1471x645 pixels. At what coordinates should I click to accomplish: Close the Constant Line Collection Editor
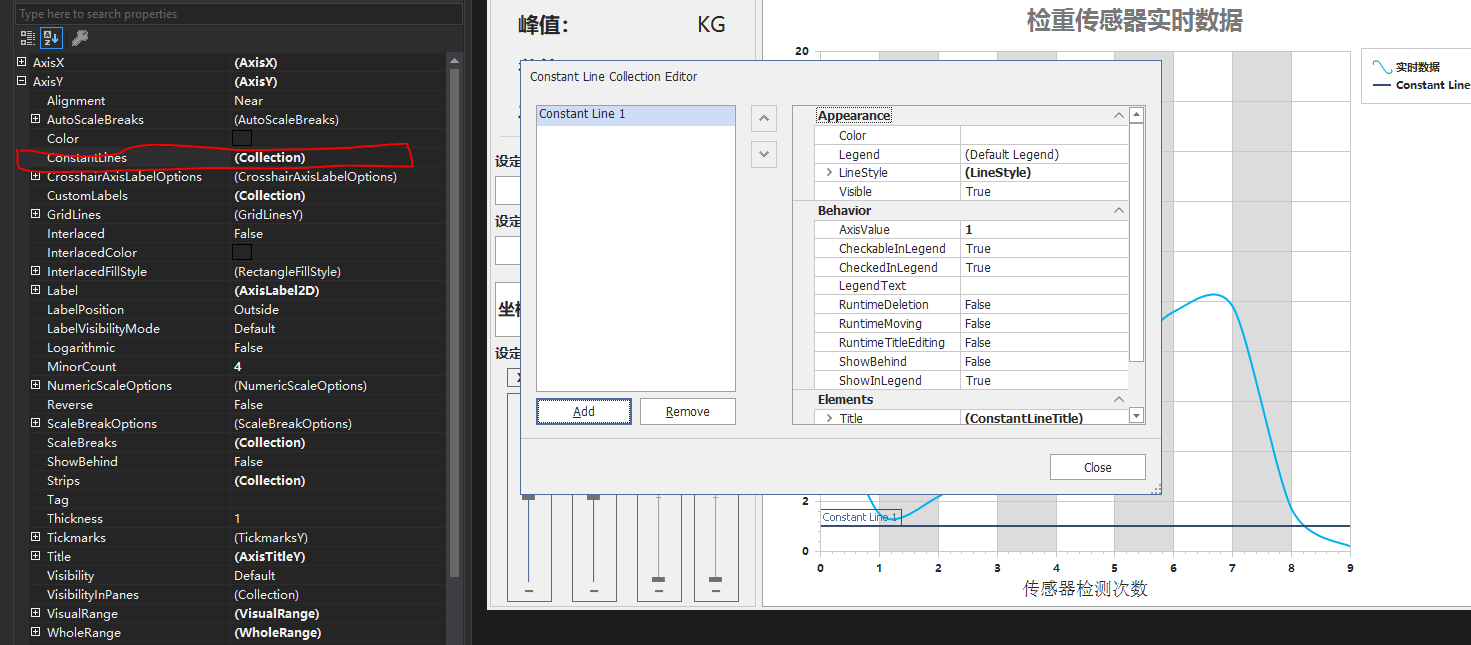pos(1097,467)
